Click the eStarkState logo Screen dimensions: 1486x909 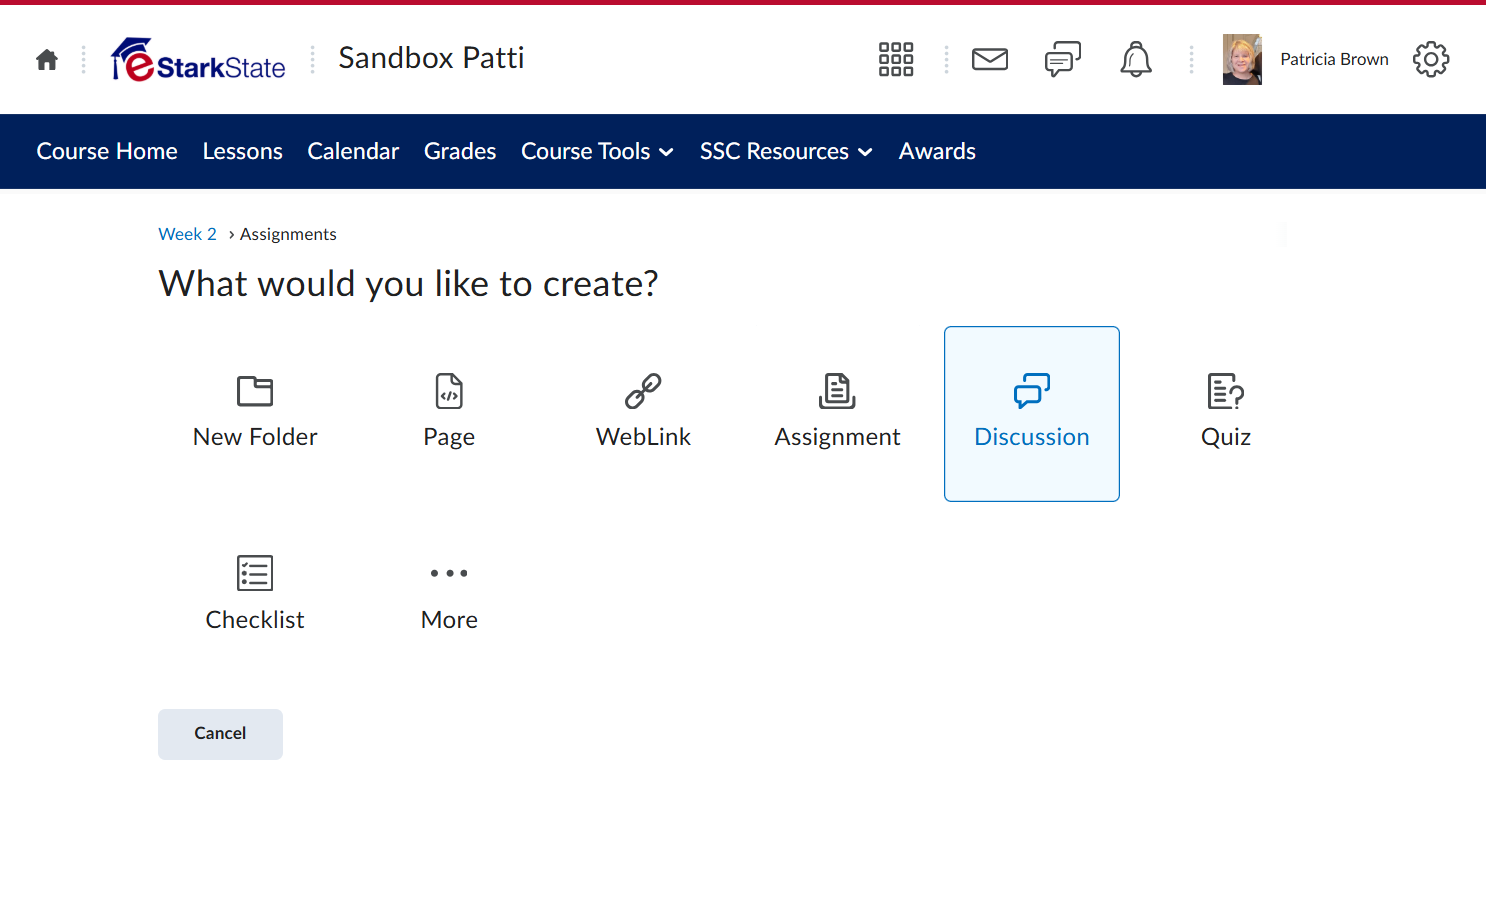coord(198,60)
